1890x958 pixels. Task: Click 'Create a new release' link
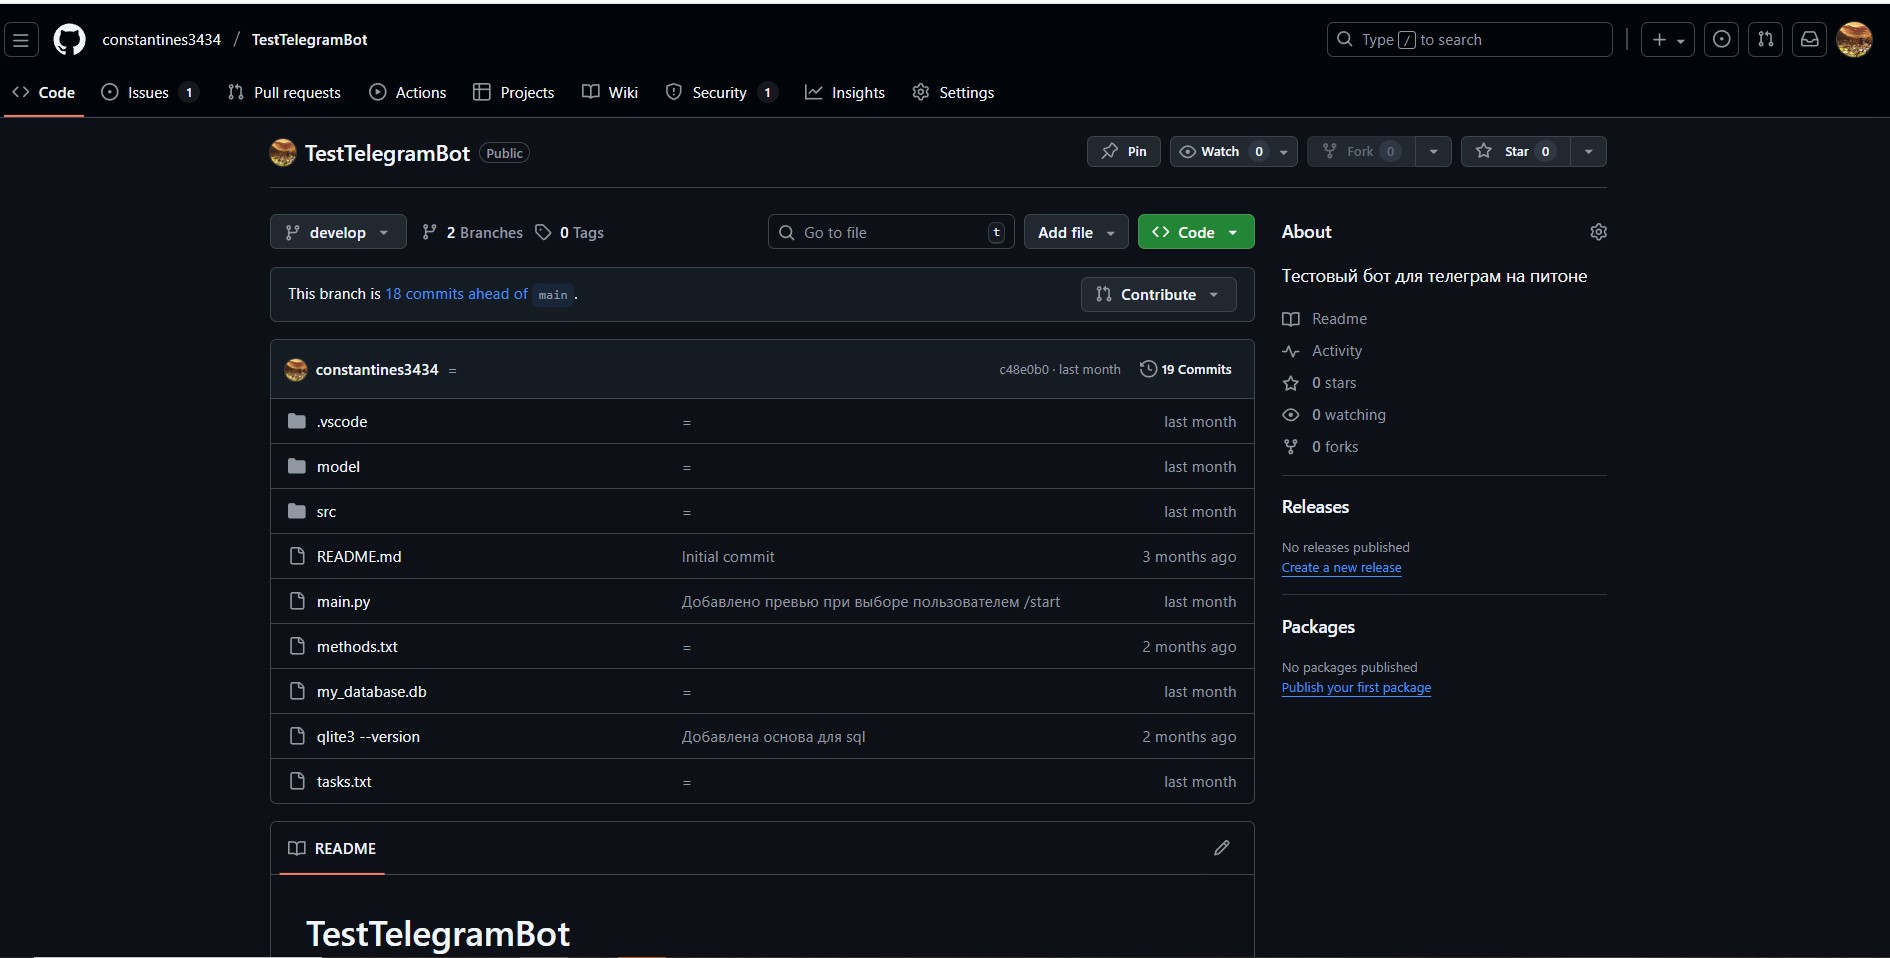[1342, 568]
